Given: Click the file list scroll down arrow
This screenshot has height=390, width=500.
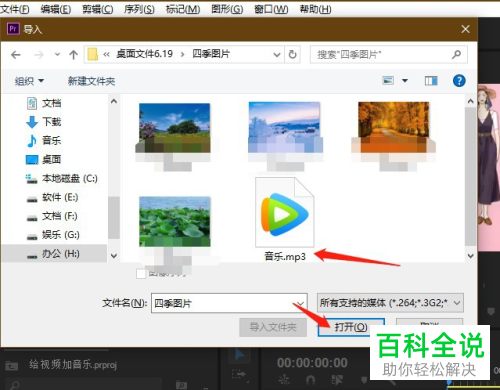Looking at the screenshot, I should (471, 256).
